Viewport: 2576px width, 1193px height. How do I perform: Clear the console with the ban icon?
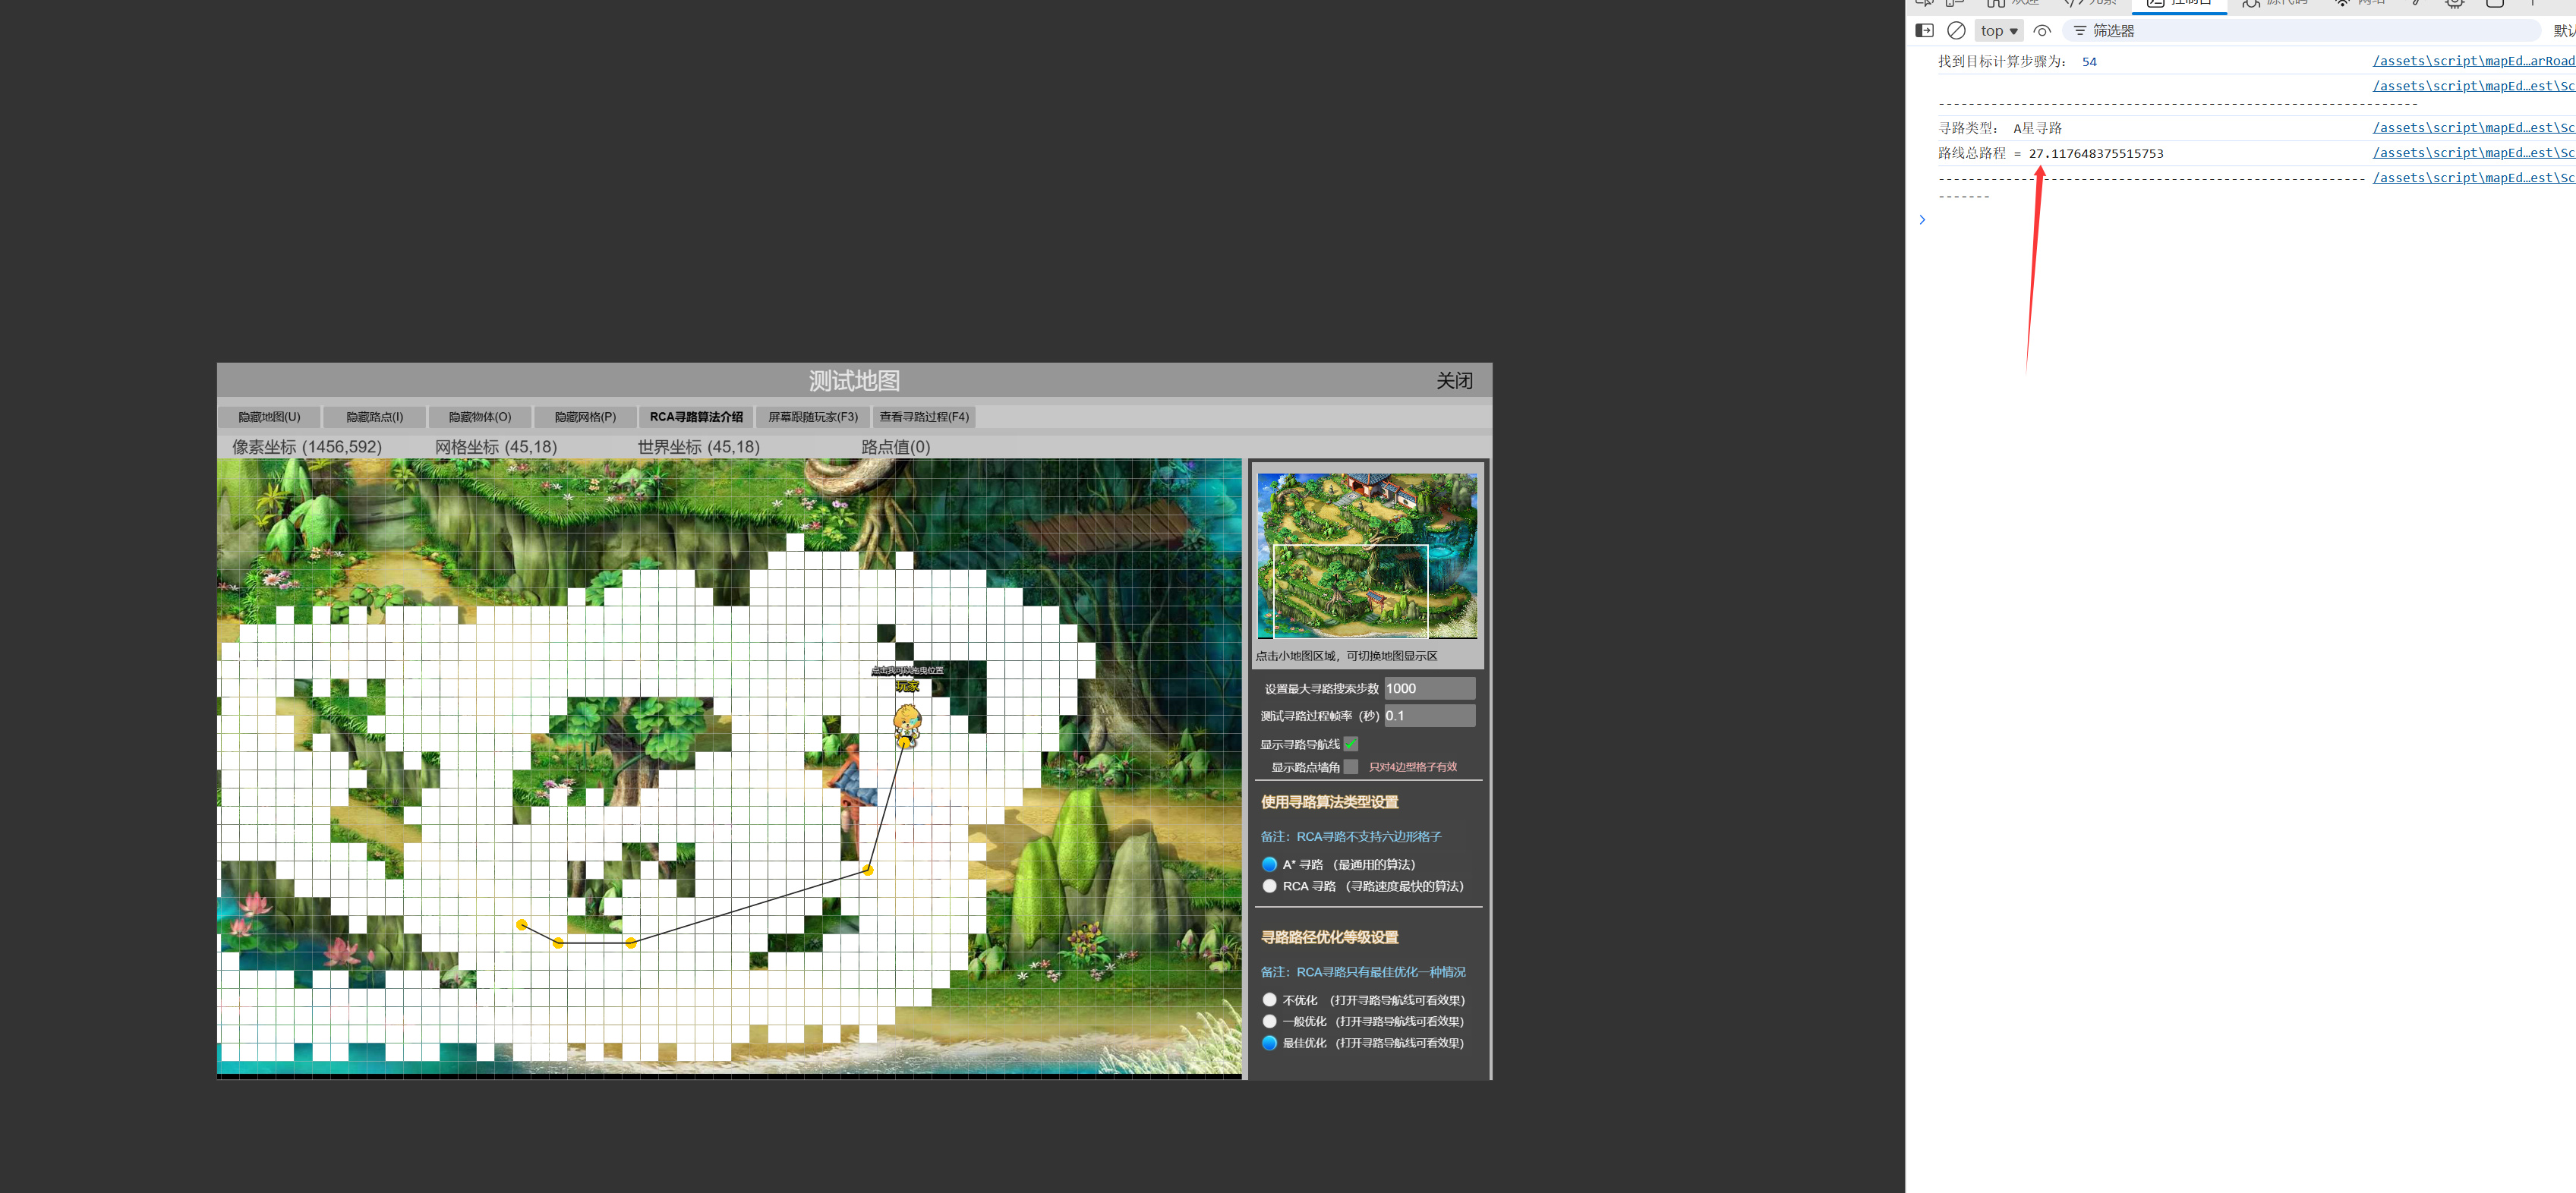(x=1956, y=31)
